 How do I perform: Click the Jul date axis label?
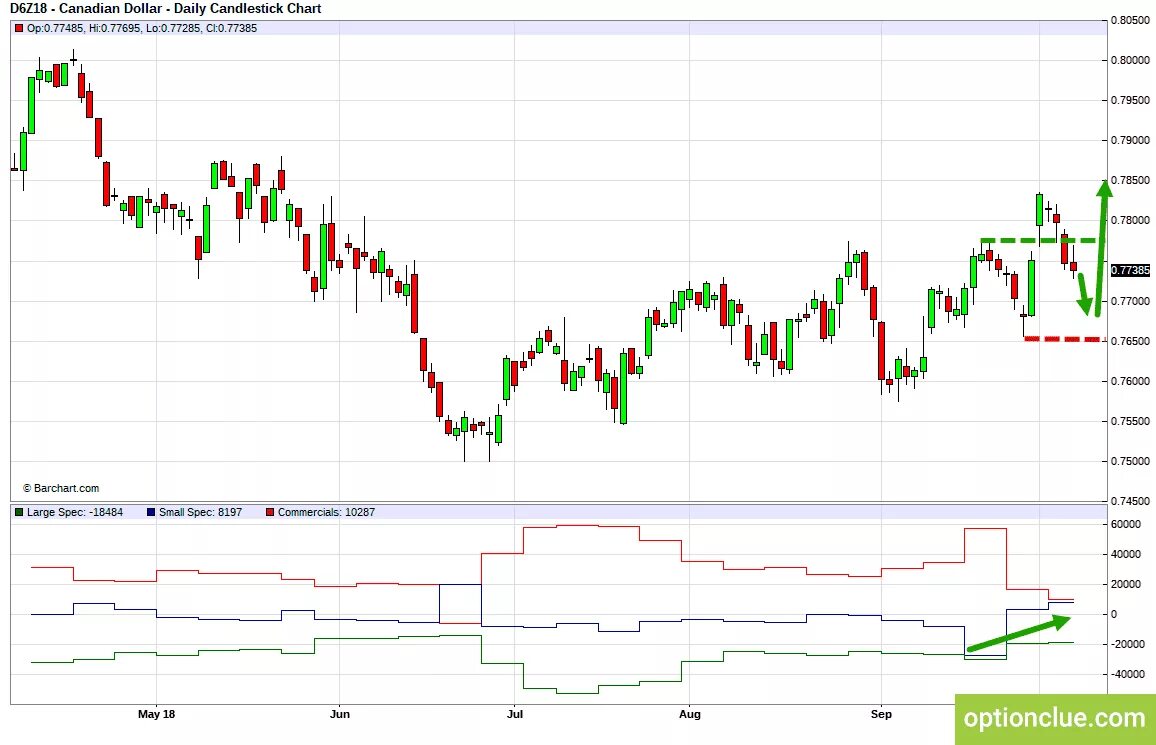point(515,714)
